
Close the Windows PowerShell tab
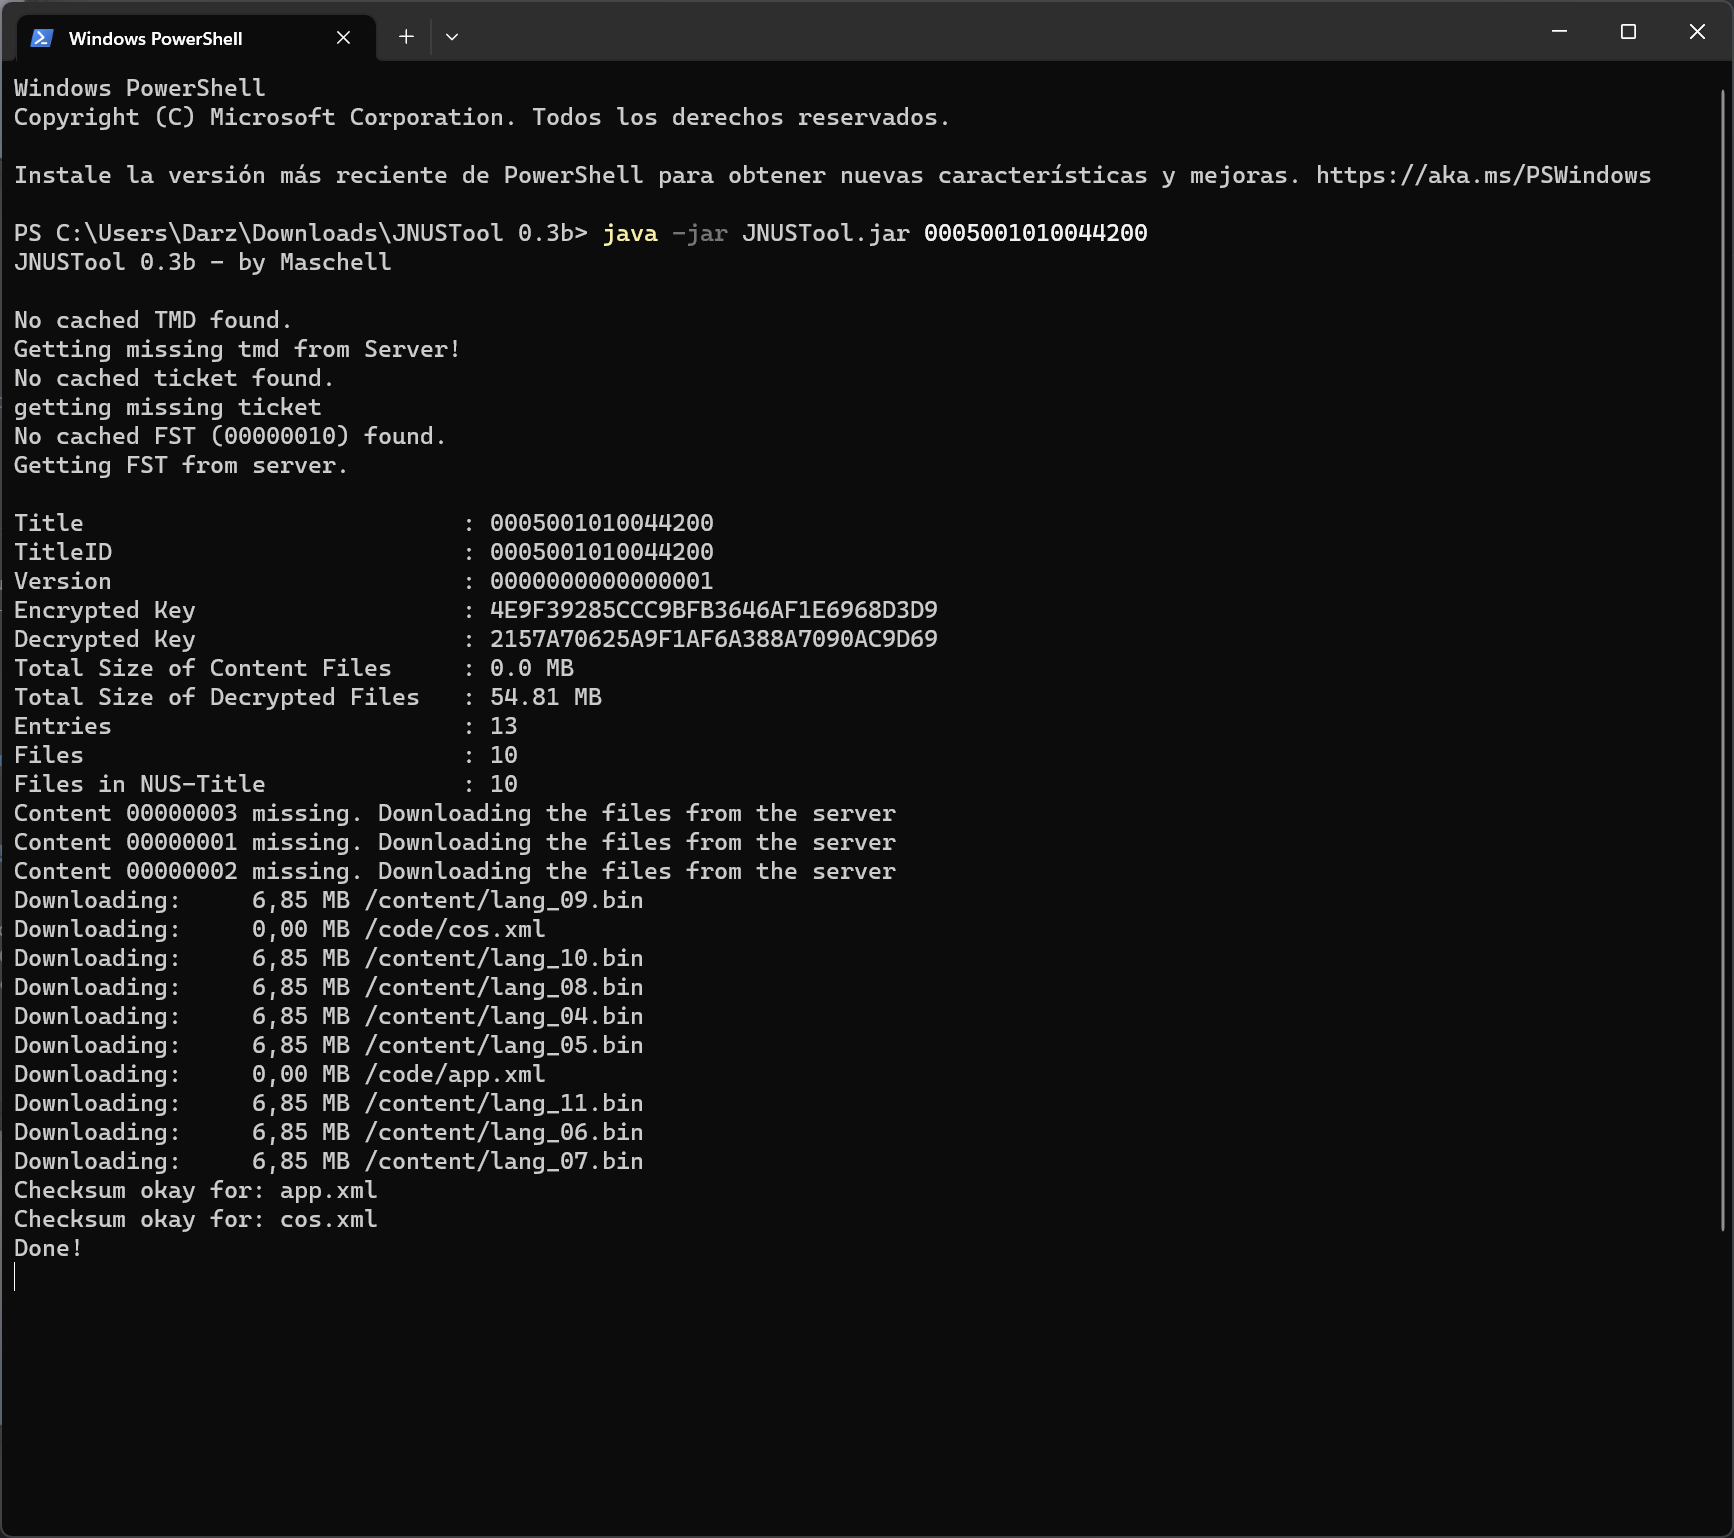tap(343, 38)
